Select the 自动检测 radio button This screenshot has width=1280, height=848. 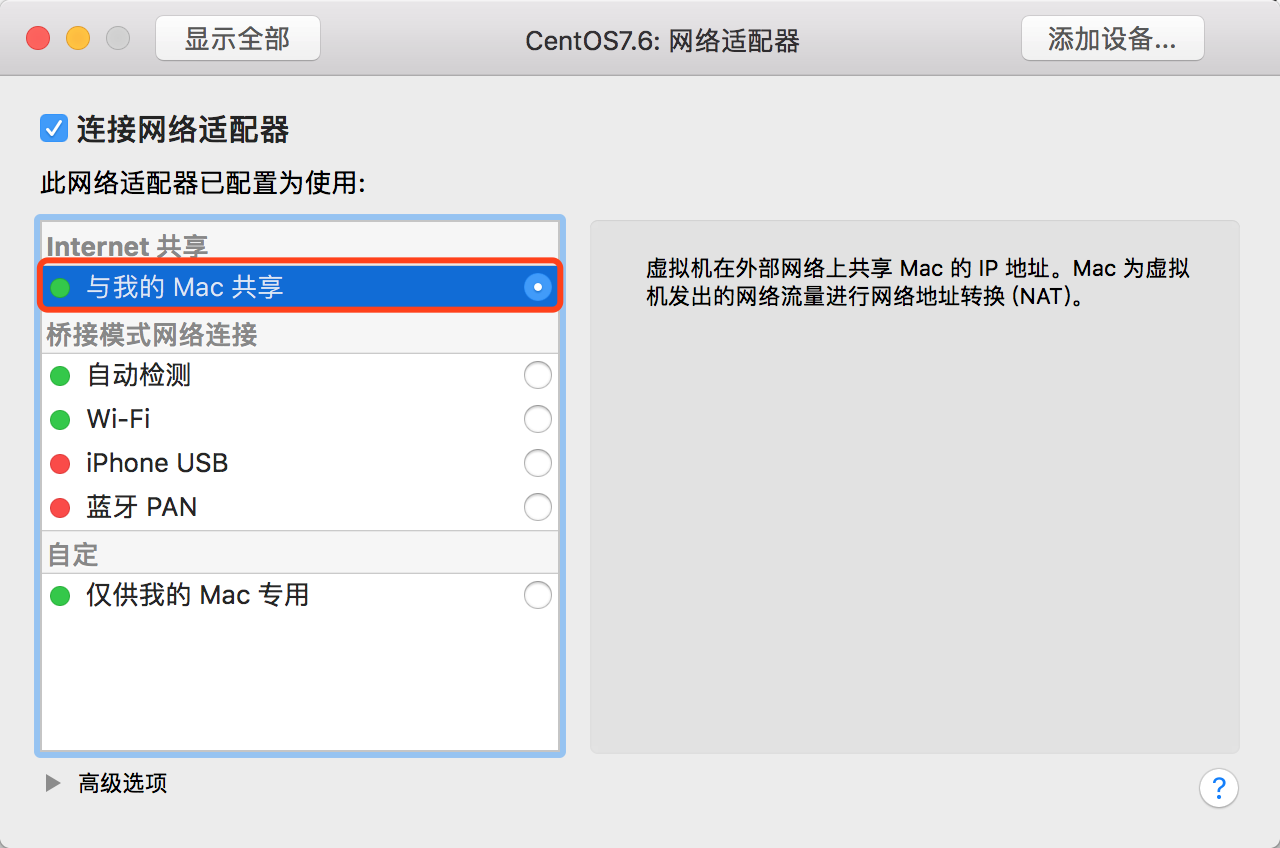(538, 376)
